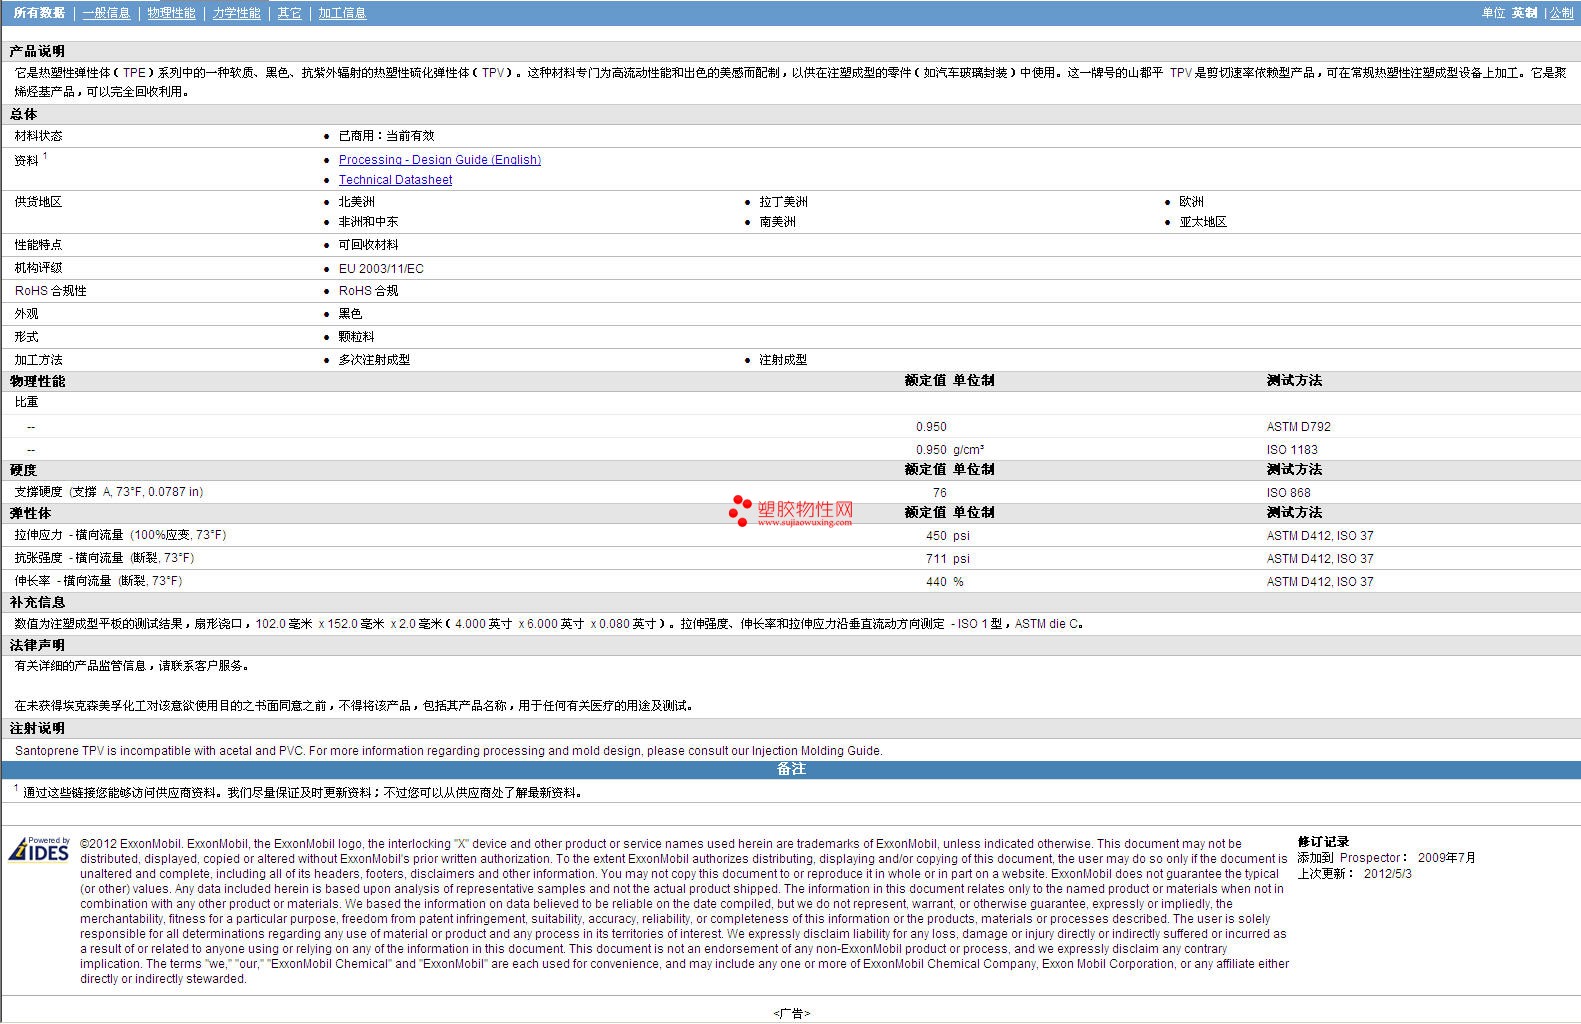Click the 补充信息 section heading

37,602
